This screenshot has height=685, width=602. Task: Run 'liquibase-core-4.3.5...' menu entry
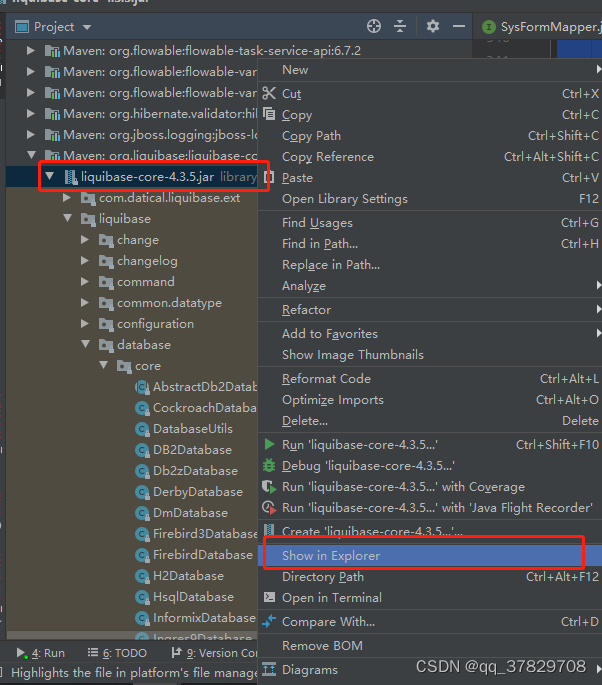pyautogui.click(x=430, y=444)
